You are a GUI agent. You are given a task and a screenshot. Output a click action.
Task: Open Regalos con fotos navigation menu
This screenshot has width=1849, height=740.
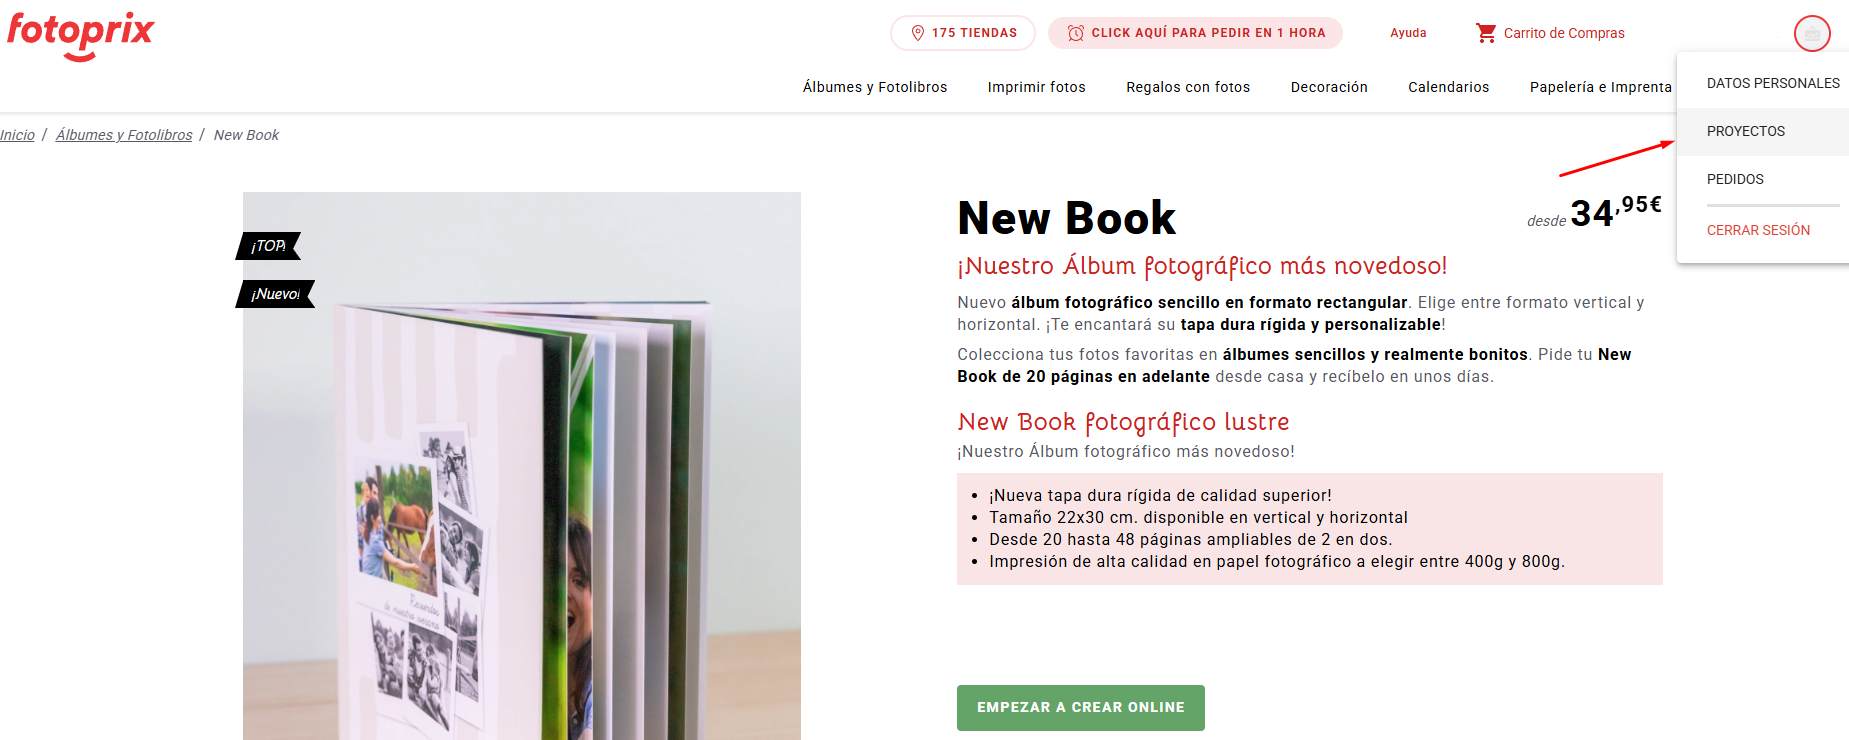pos(1188,87)
